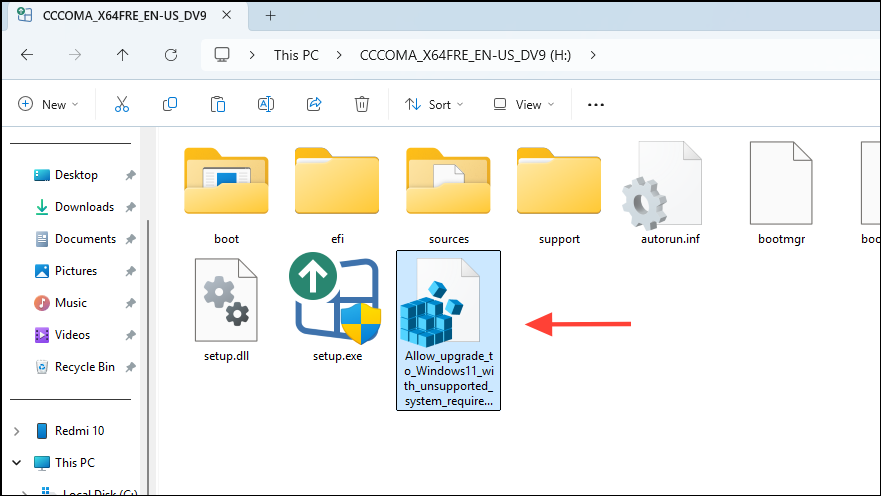Select the efi folder
This screenshot has width=881, height=496.
pyautogui.click(x=337, y=195)
